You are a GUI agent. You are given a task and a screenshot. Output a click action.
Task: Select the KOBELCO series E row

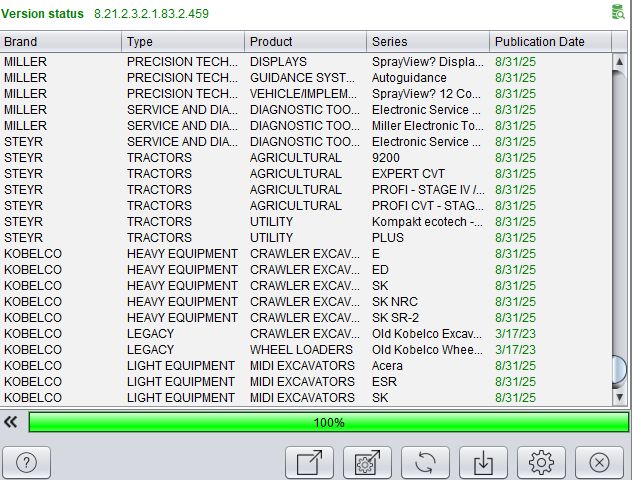[x=306, y=254]
